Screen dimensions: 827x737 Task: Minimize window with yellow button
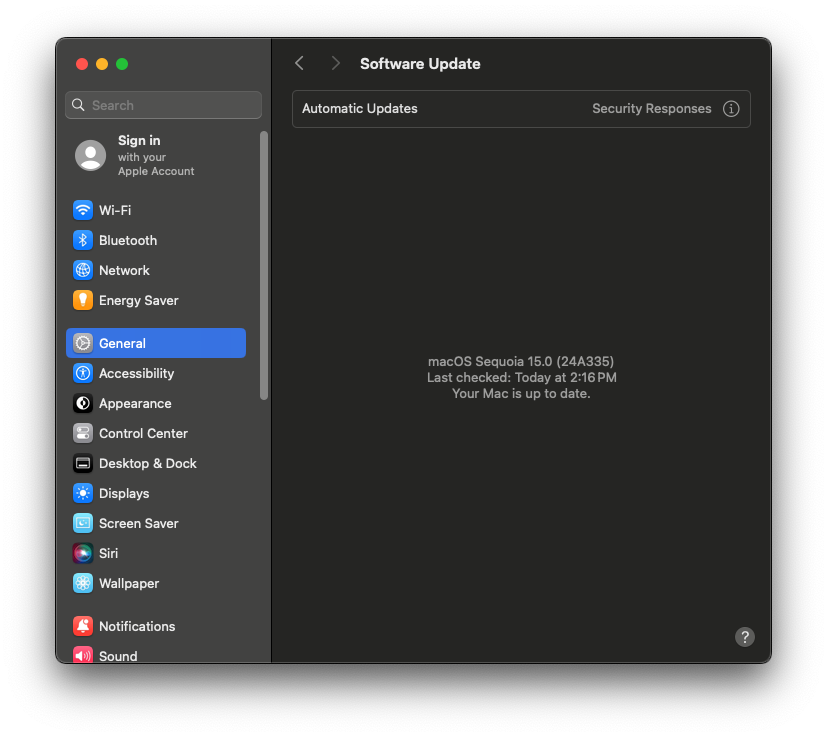coord(102,64)
